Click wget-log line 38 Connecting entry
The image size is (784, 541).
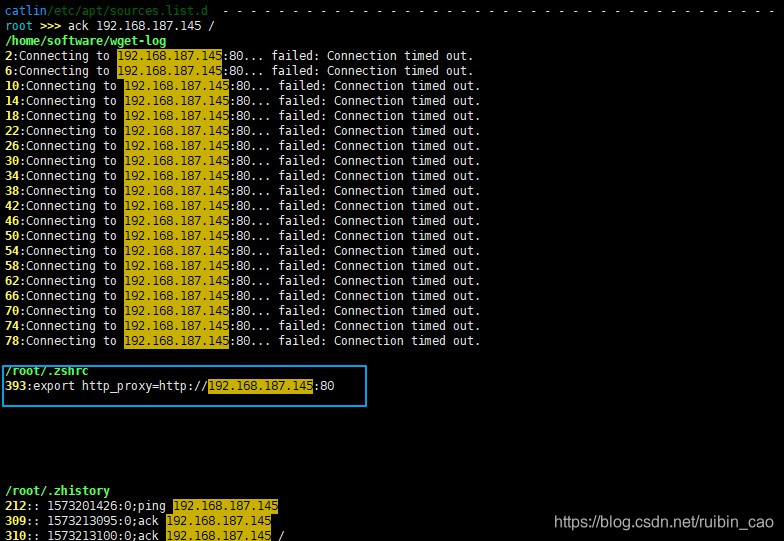pos(242,190)
